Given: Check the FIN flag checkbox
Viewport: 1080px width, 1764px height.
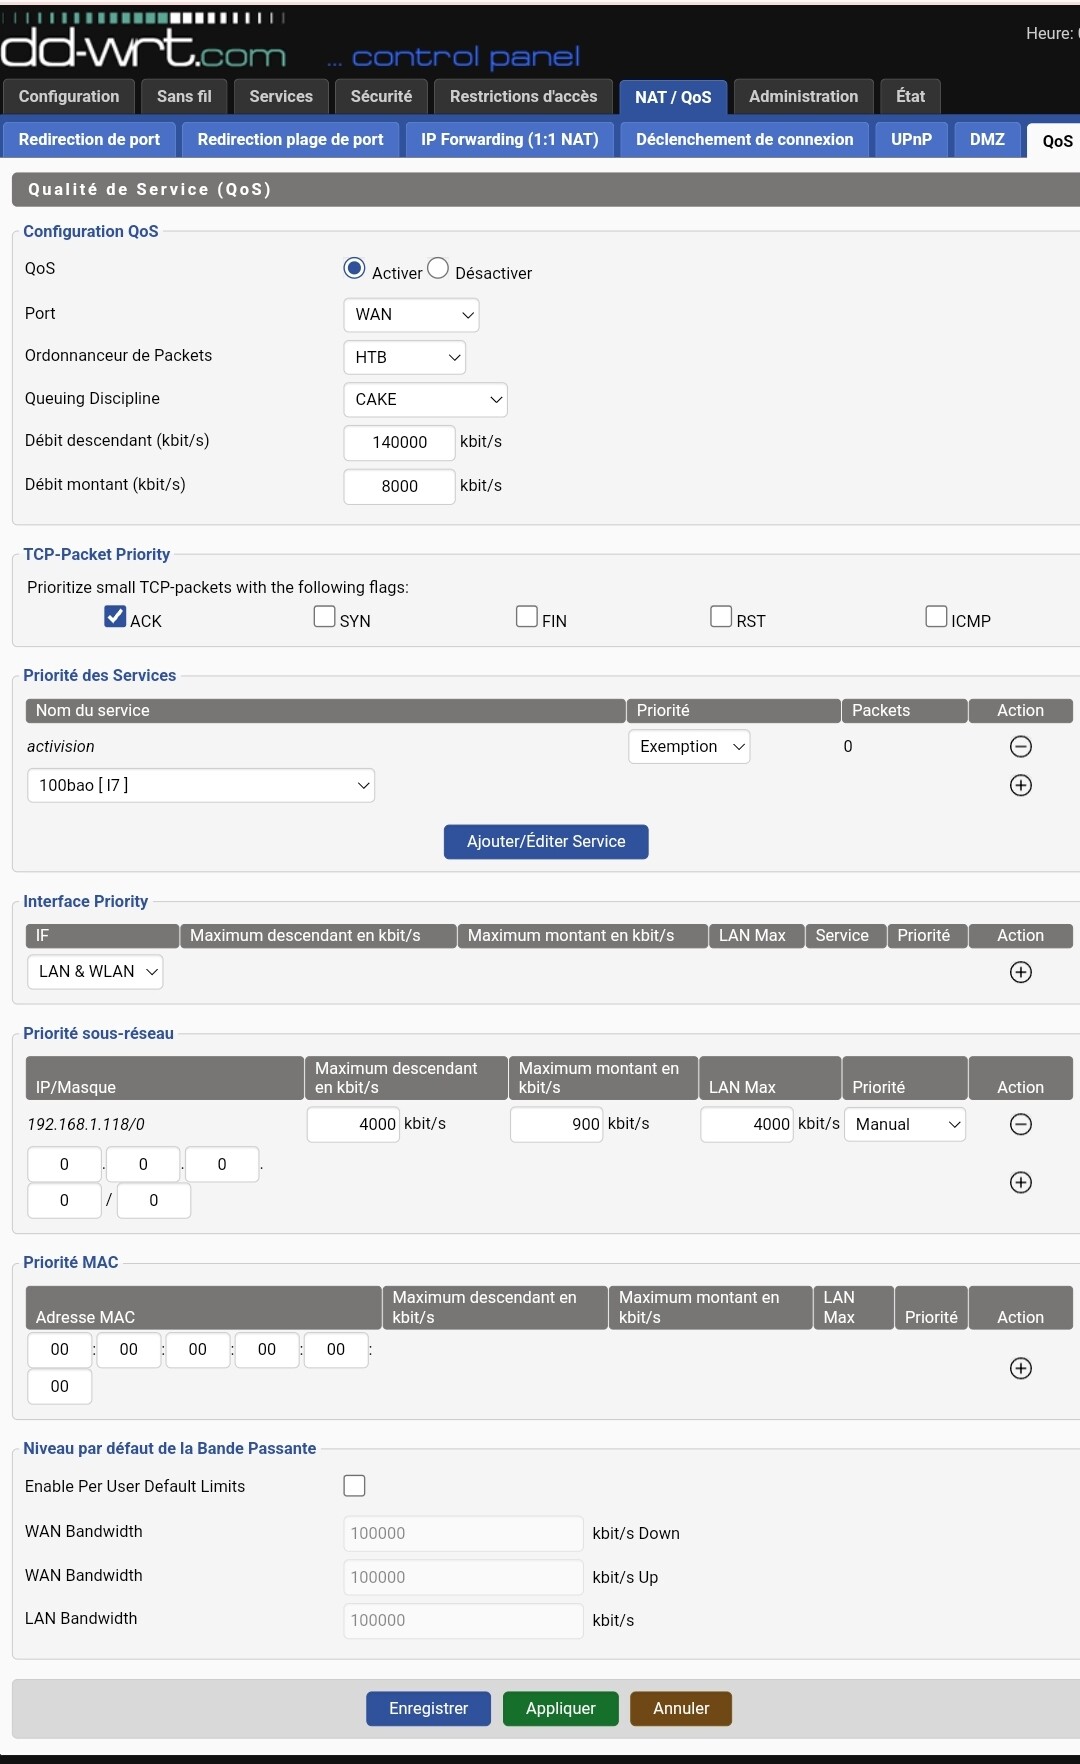Looking at the screenshot, I should pyautogui.click(x=527, y=616).
